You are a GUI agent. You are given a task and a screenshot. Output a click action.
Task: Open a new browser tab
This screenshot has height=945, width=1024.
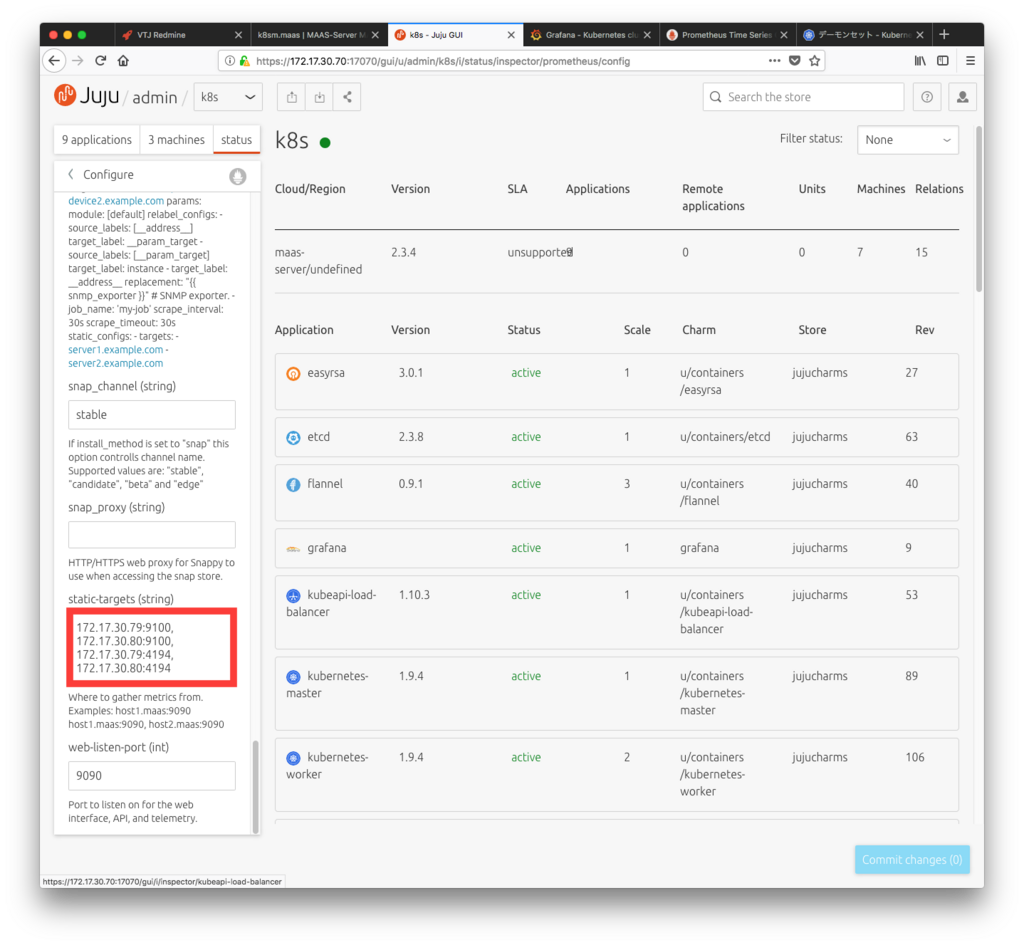coord(944,35)
